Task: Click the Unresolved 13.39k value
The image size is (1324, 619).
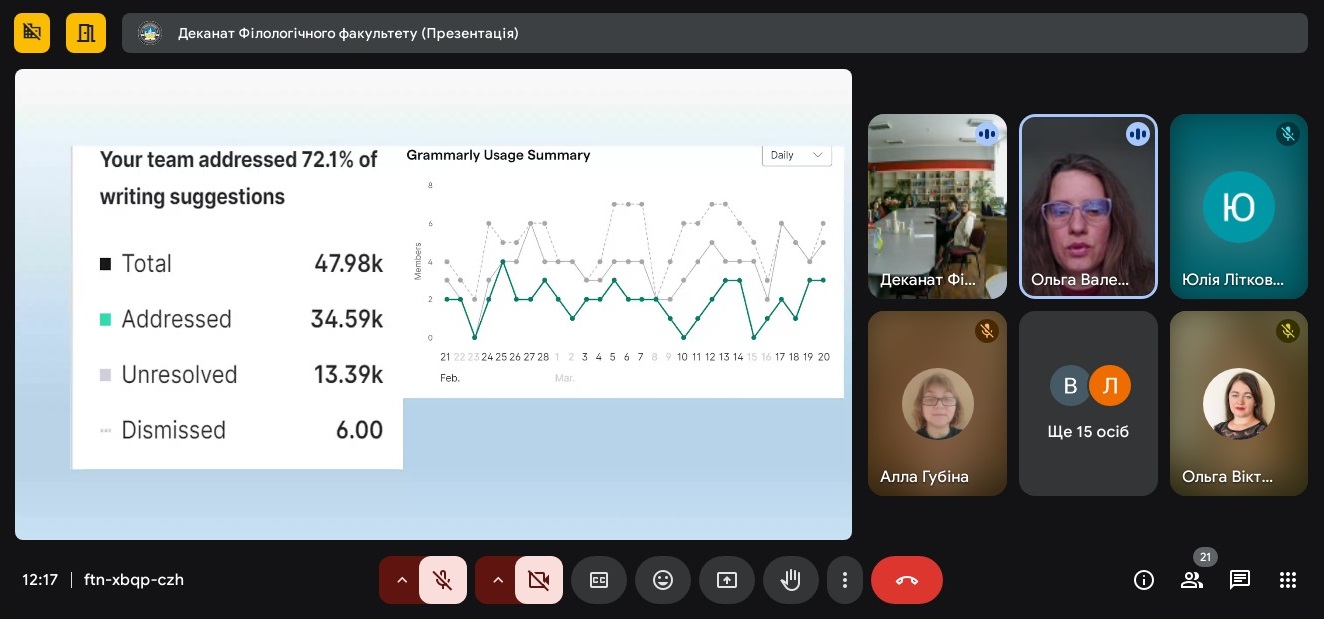Action: (x=347, y=375)
